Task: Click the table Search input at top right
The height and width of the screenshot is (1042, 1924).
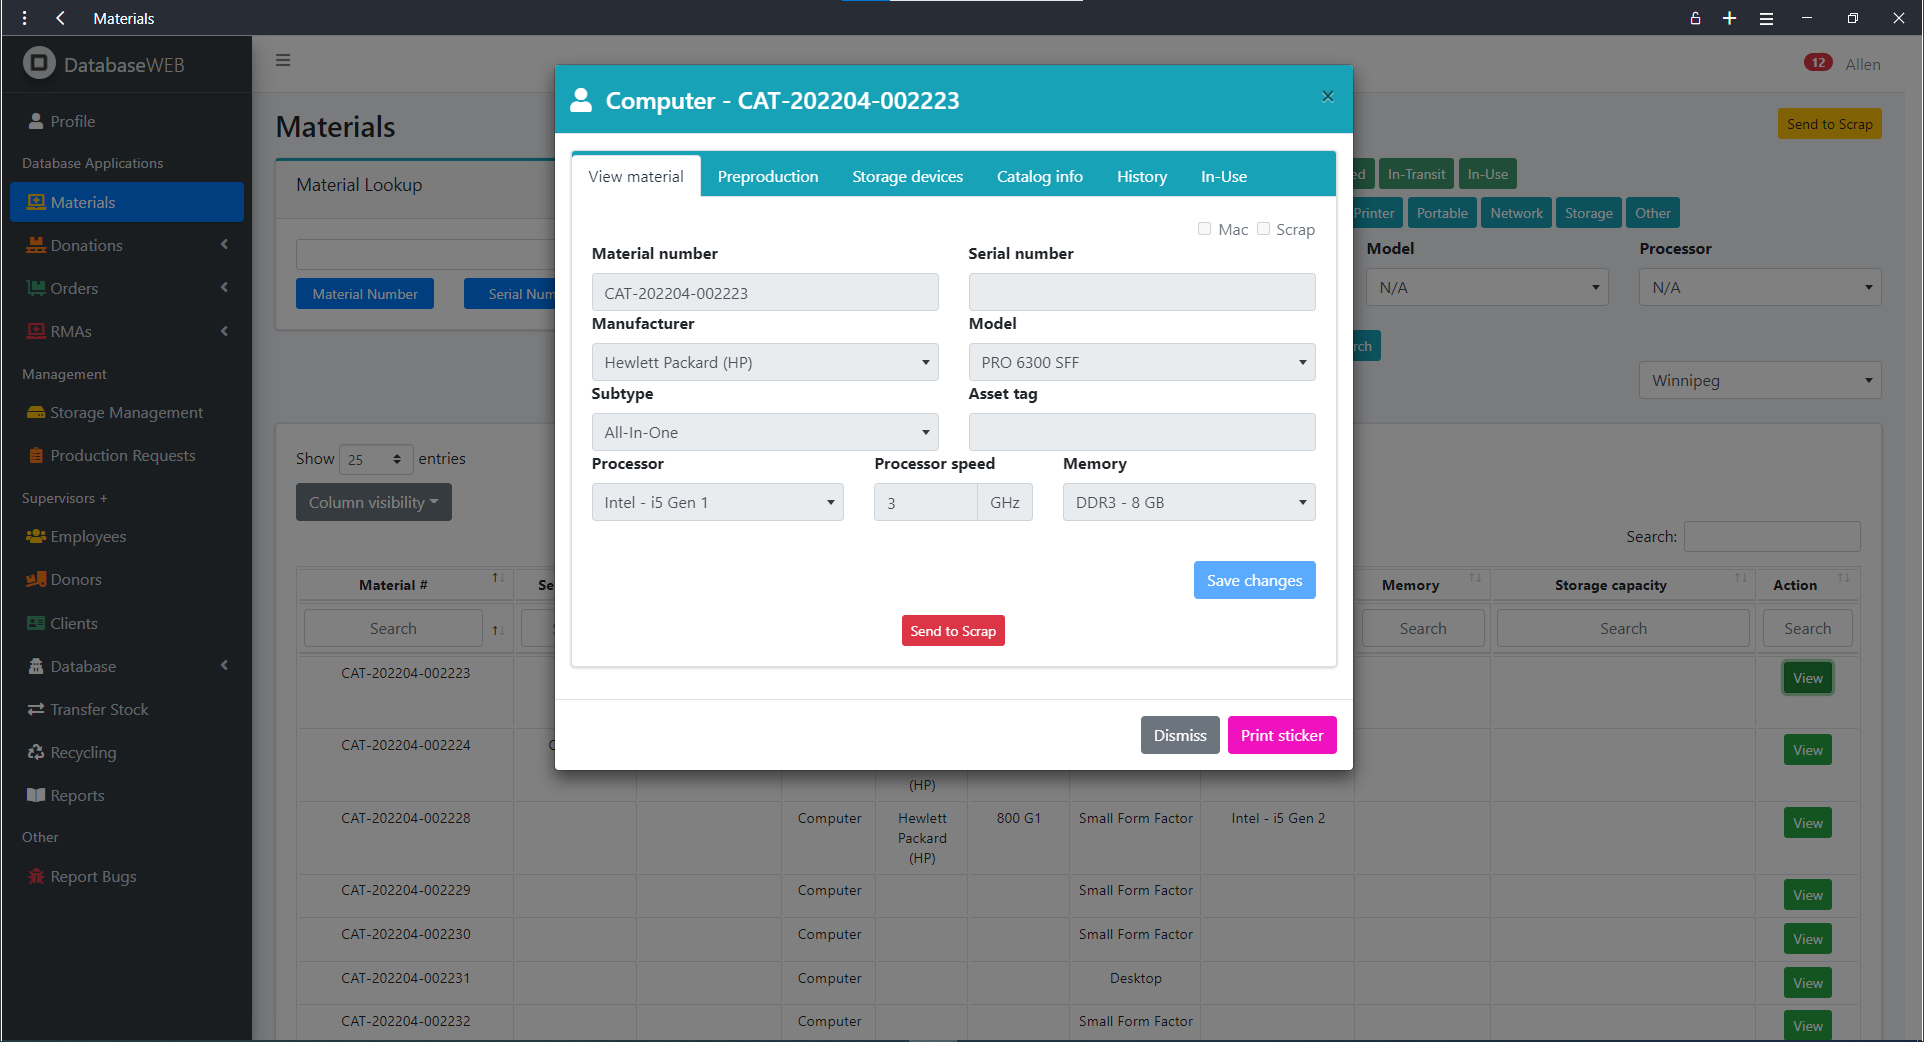Action: pos(1772,536)
